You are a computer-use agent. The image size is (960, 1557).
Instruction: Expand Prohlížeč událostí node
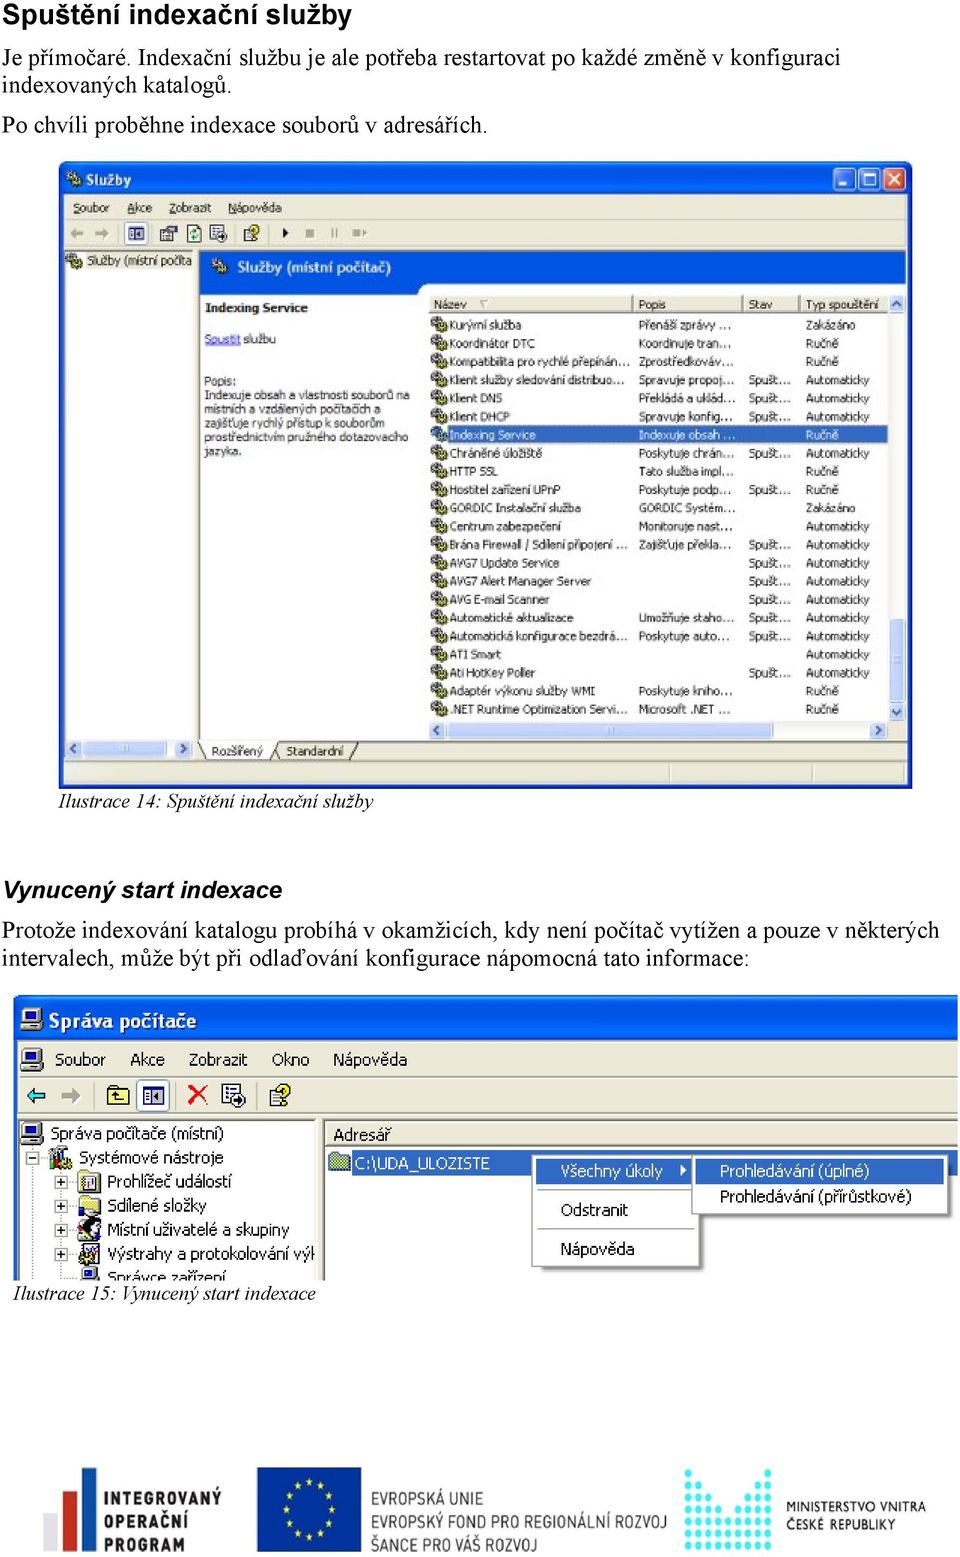click(61, 1182)
